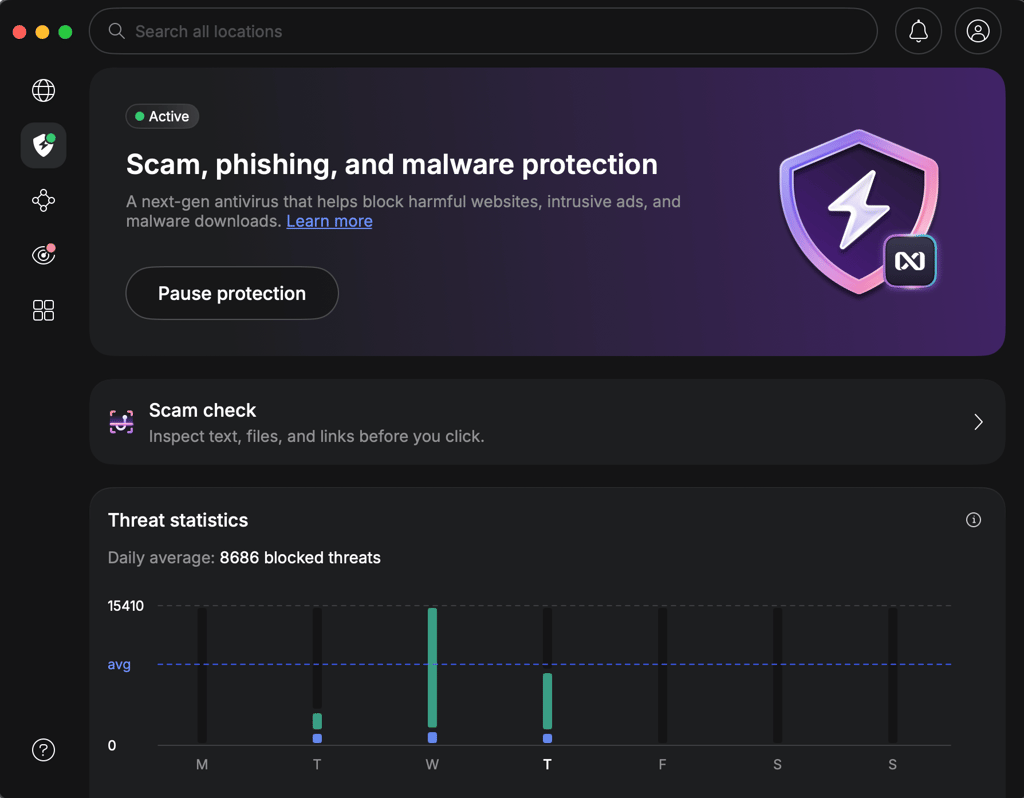
Task: Open the apps grid sidebar icon
Action: tap(43, 310)
